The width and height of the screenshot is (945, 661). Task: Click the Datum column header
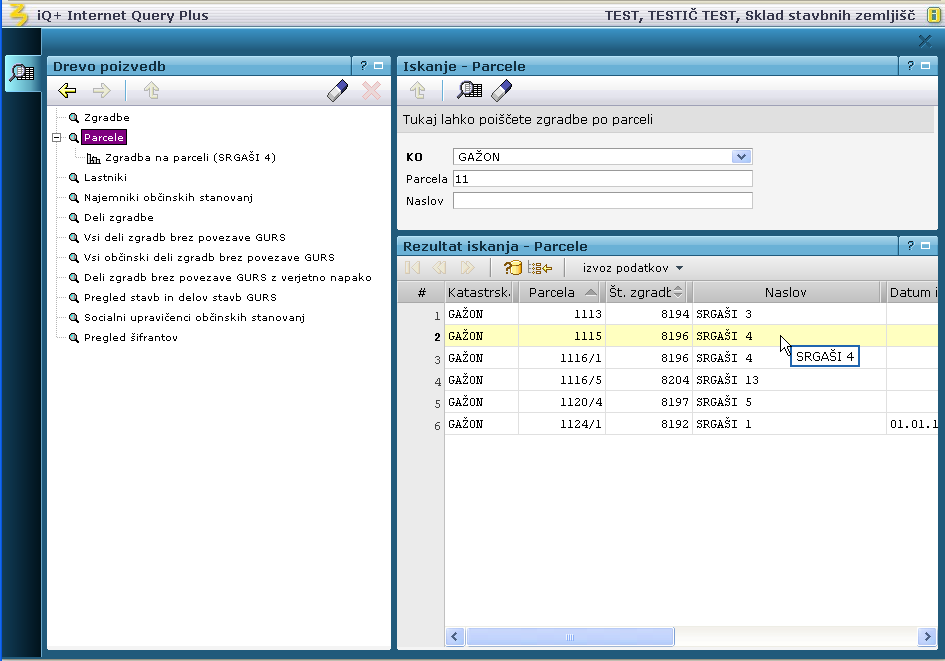pyautogui.click(x=912, y=292)
